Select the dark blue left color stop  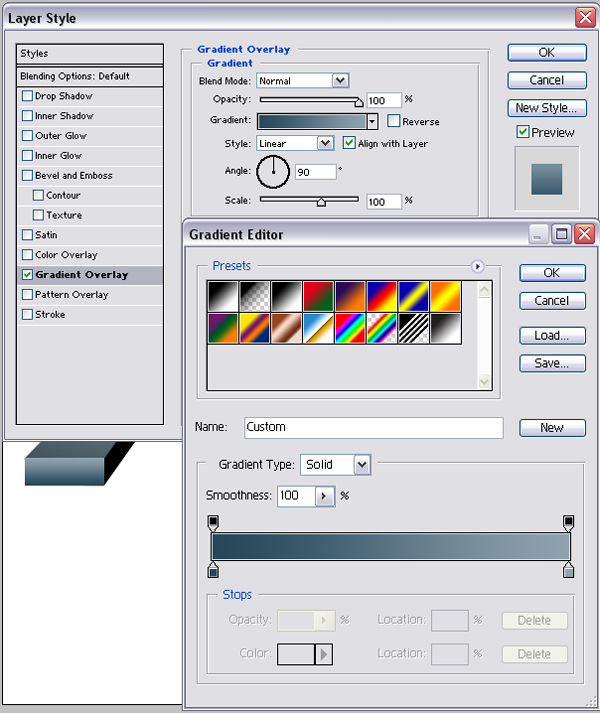(213, 570)
